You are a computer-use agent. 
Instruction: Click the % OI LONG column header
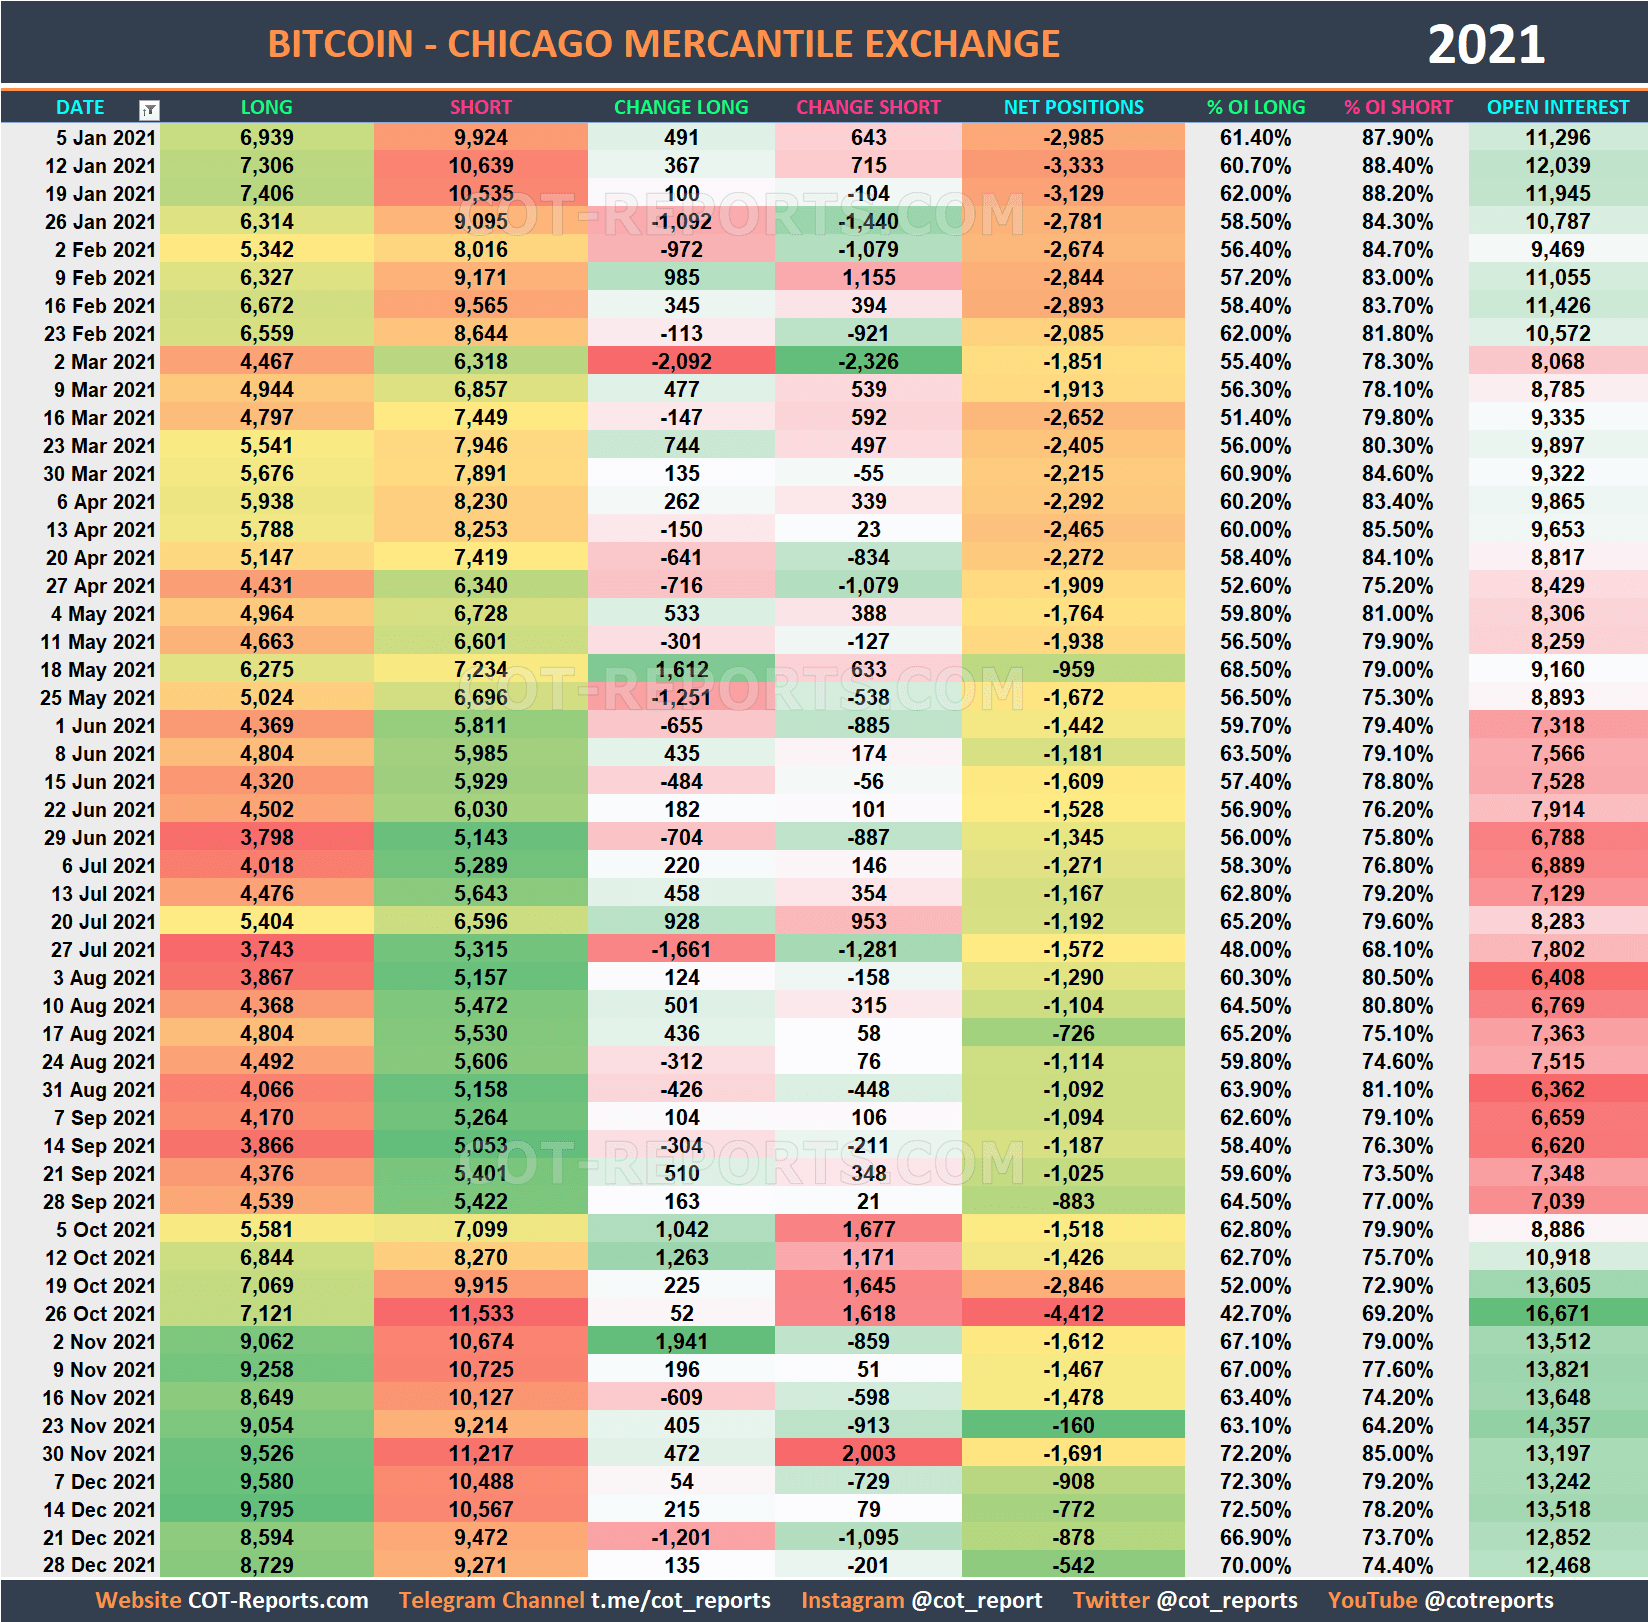pyautogui.click(x=1255, y=107)
